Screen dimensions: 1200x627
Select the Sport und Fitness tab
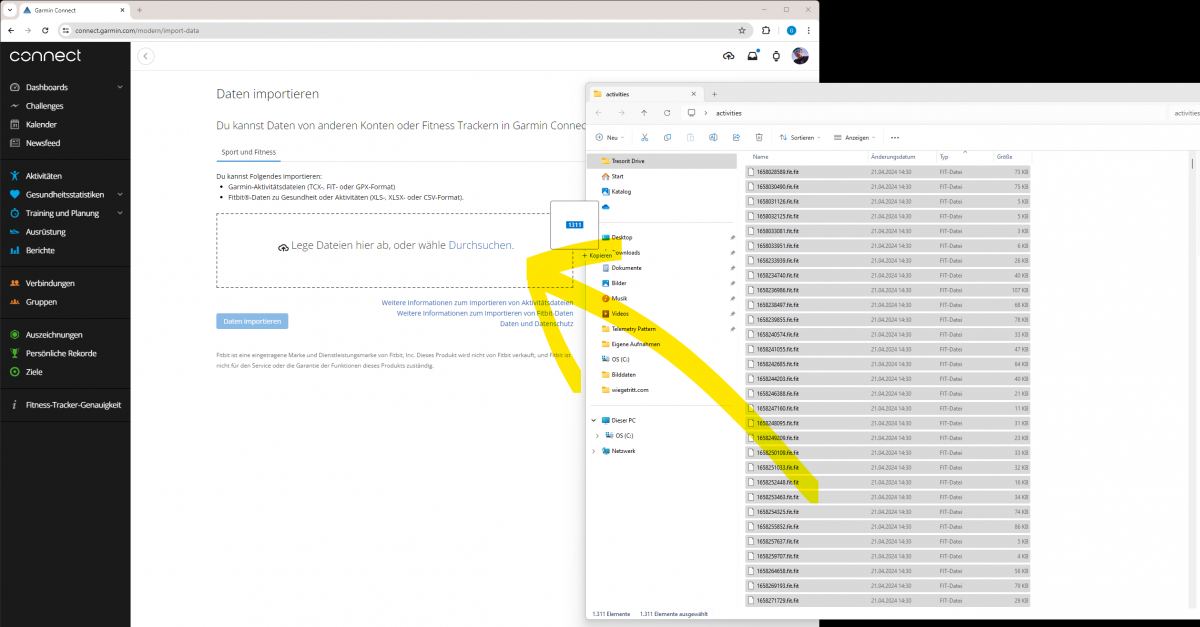249,152
